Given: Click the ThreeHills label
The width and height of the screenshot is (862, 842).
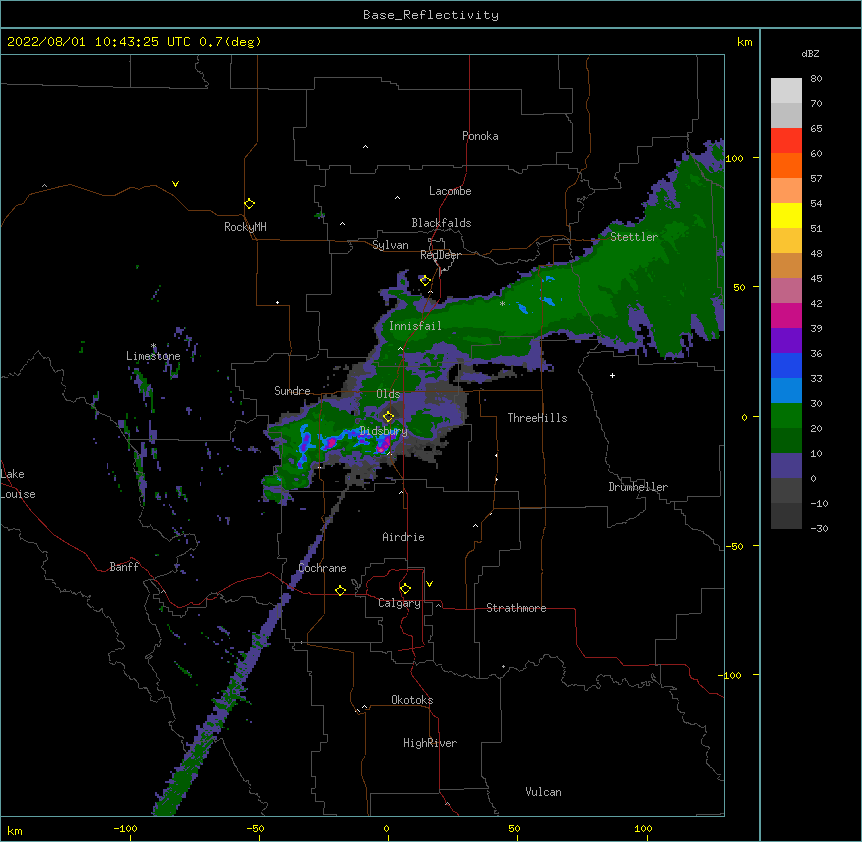Looking at the screenshot, I should 537,418.
